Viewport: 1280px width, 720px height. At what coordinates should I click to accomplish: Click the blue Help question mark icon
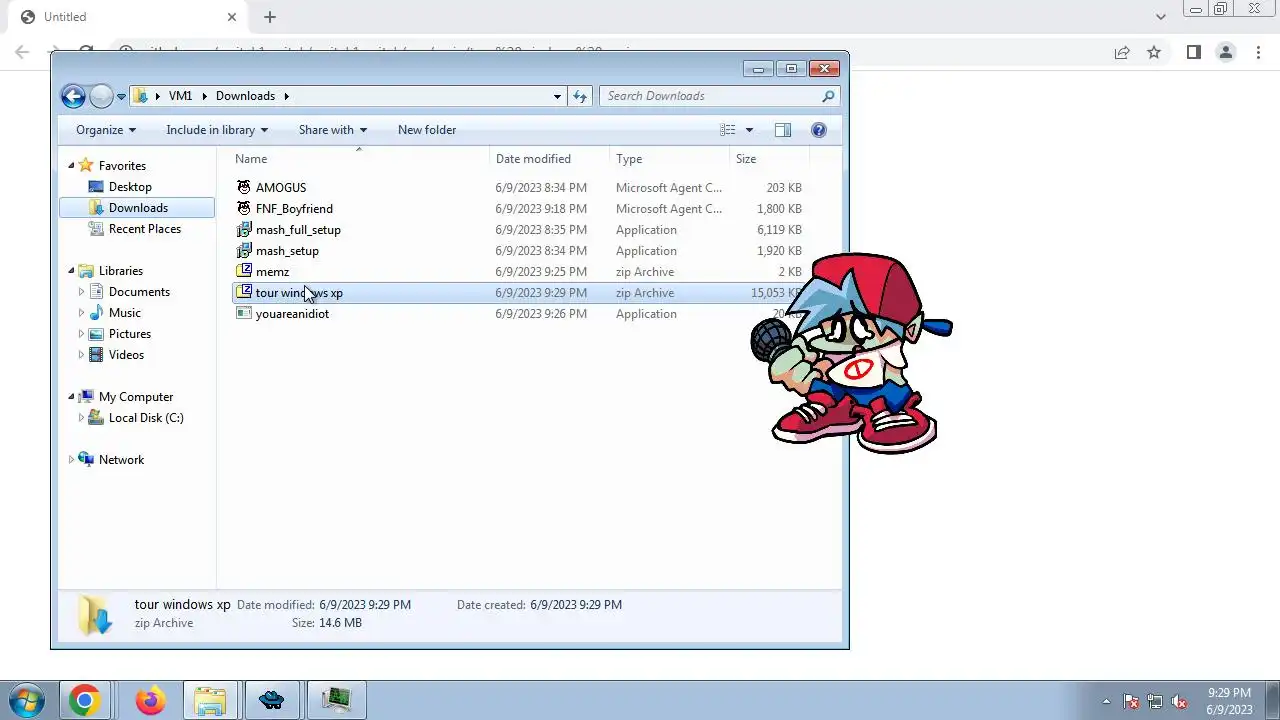819,130
